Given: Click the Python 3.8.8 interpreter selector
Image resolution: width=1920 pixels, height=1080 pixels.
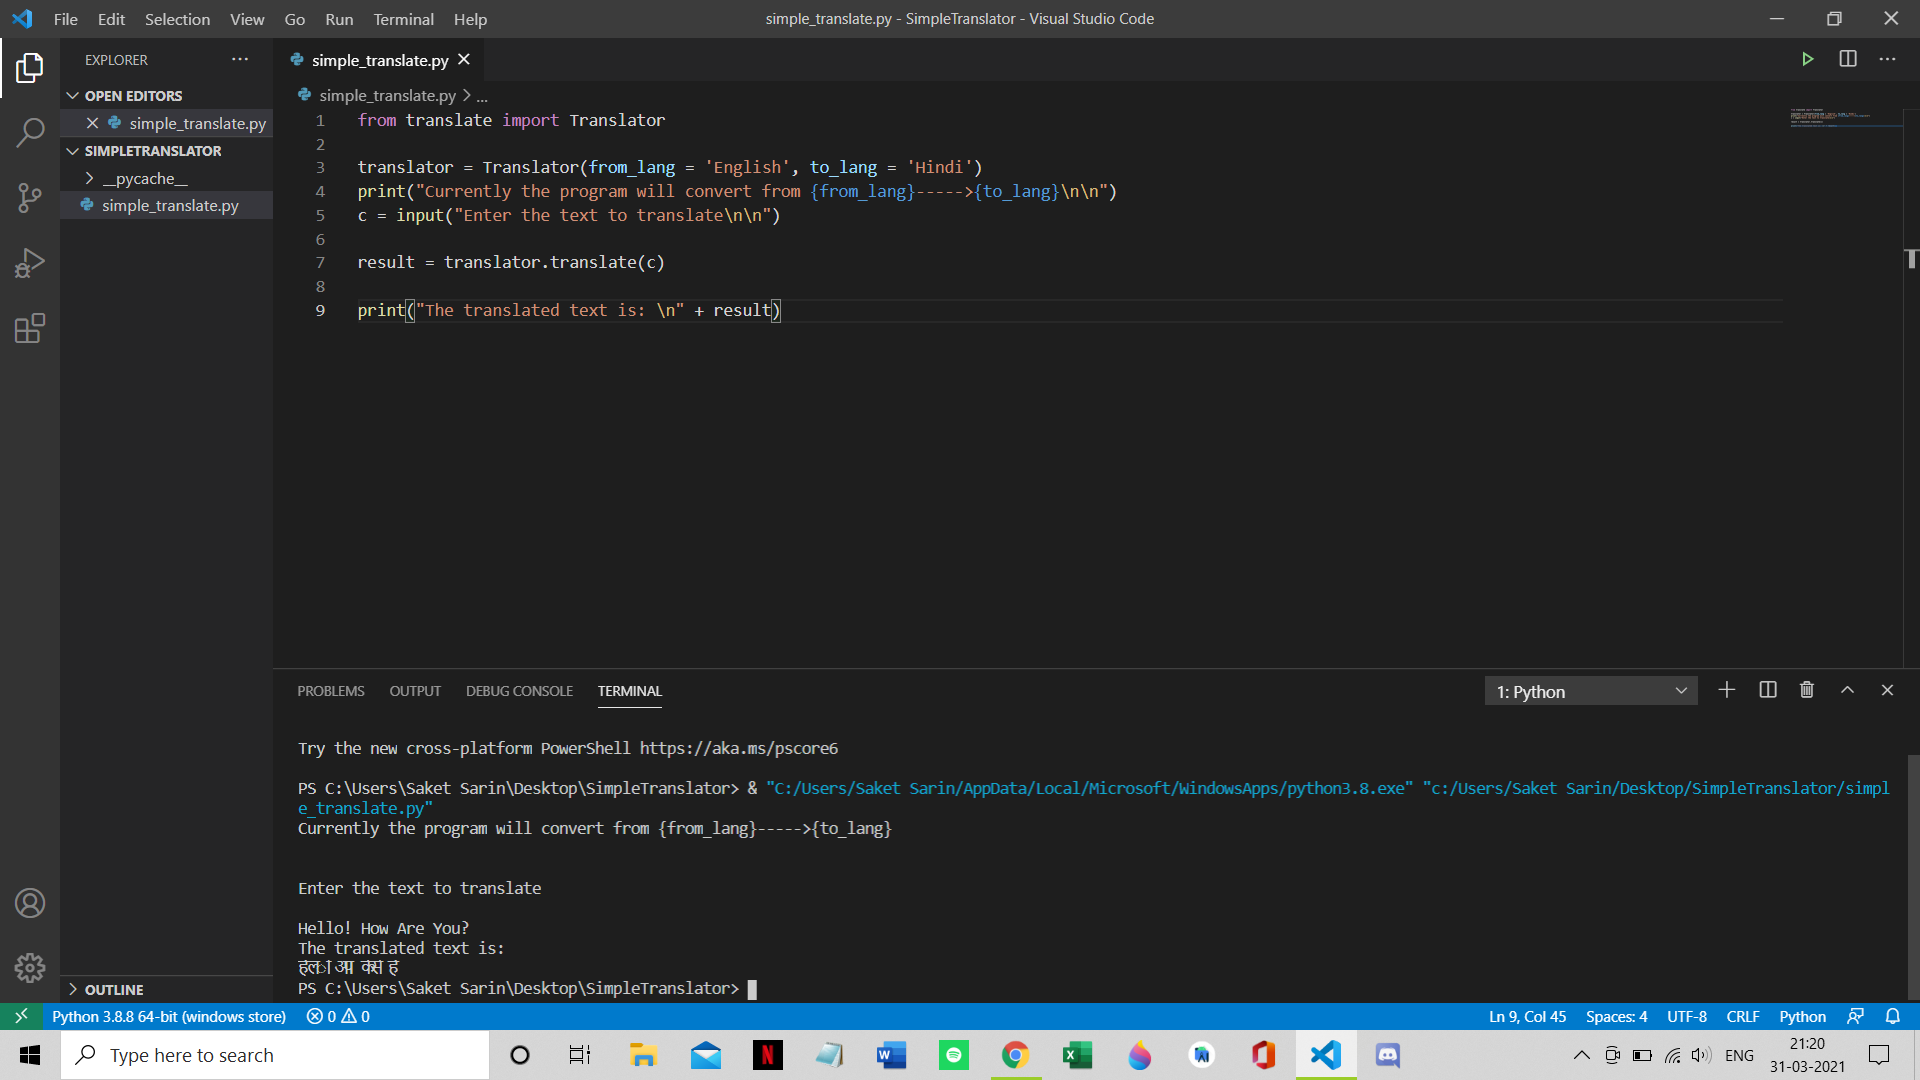Looking at the screenshot, I should [x=169, y=1016].
